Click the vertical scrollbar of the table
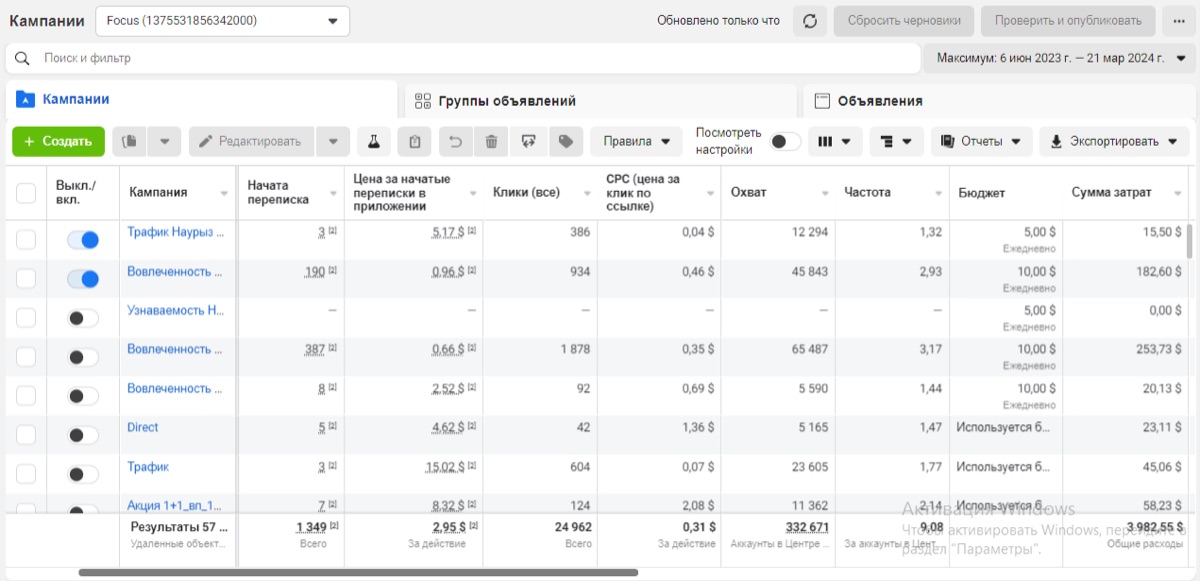 1189,242
